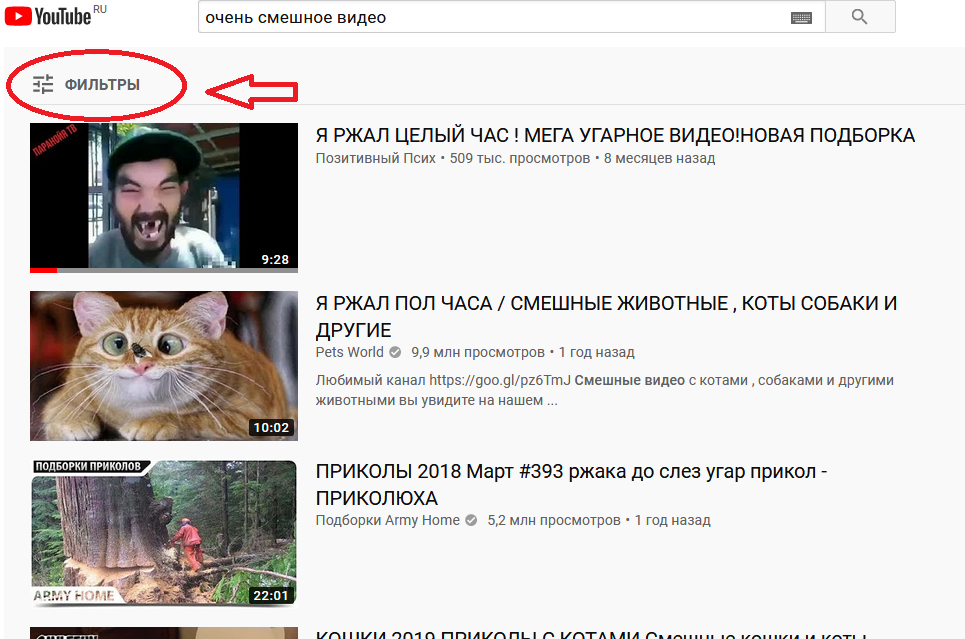The width and height of the screenshot is (965, 639).
Task: Click the description text 'Любимый канал https://goo.gl/pz6TmJ'
Action: coord(443,380)
